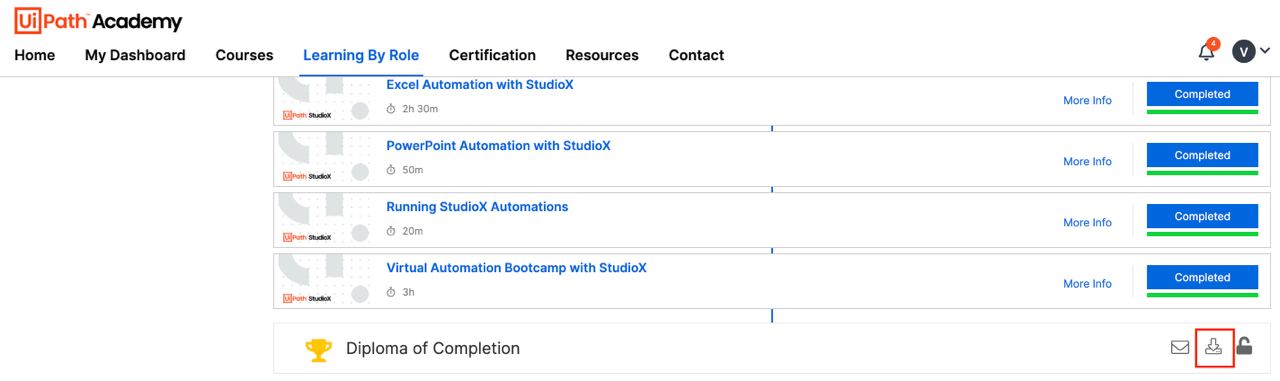The width and height of the screenshot is (1280, 381).
Task: Click More Info for Virtual Automation Bootcamp
Action: point(1087,284)
